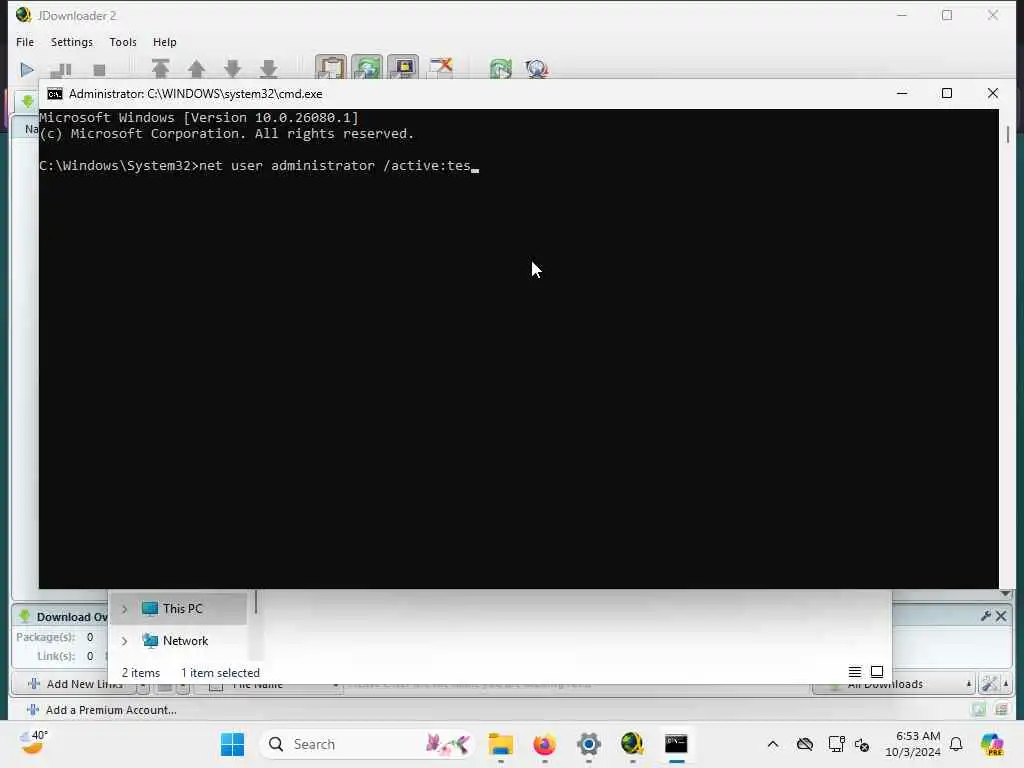Click inside the command prompt text area
1024x768 pixels.
(x=519, y=349)
